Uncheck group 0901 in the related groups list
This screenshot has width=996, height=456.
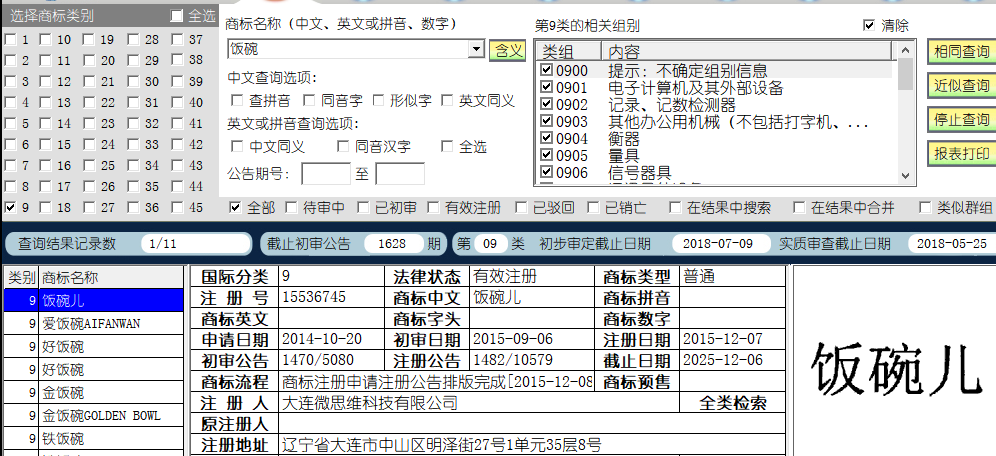[x=546, y=88]
